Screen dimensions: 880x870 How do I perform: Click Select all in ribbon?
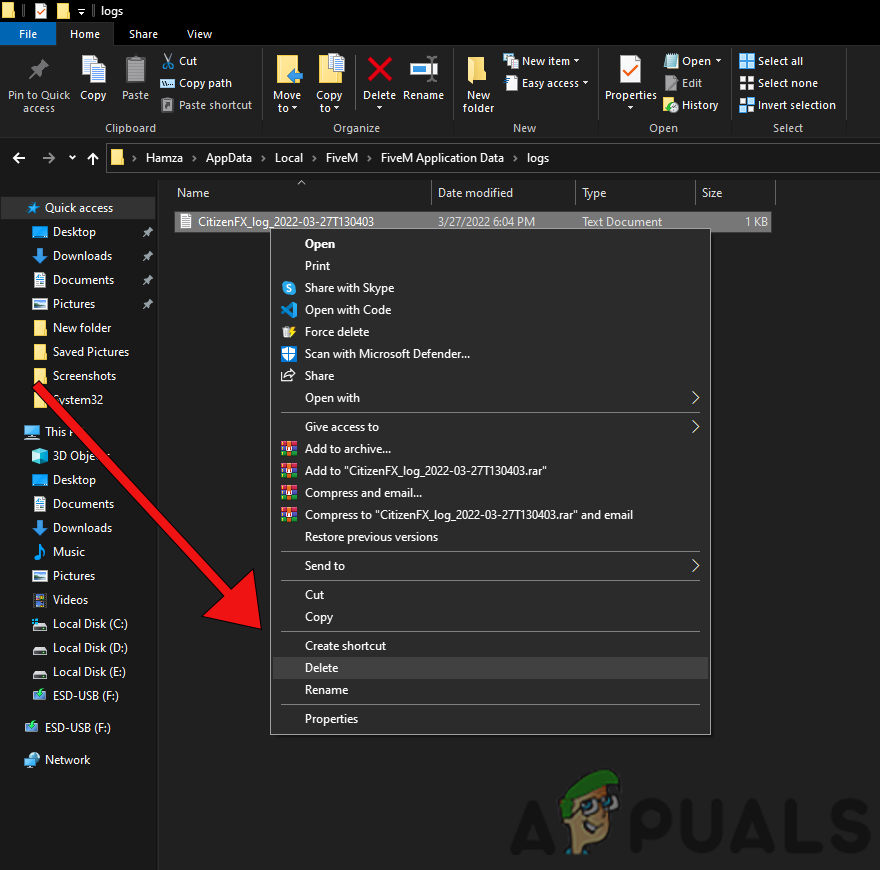pos(771,61)
